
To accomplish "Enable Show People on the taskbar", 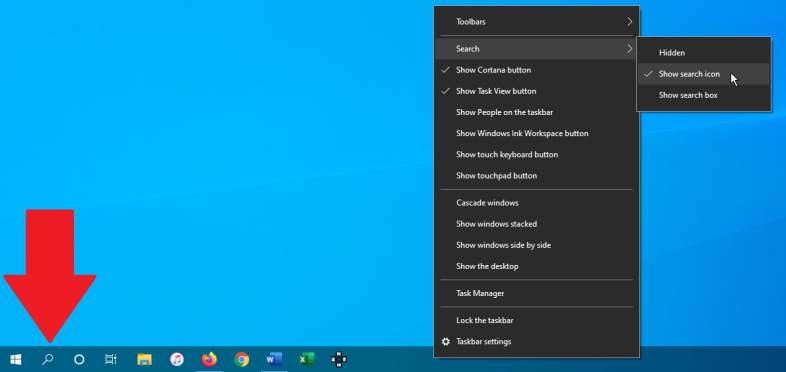I will [x=536, y=112].
